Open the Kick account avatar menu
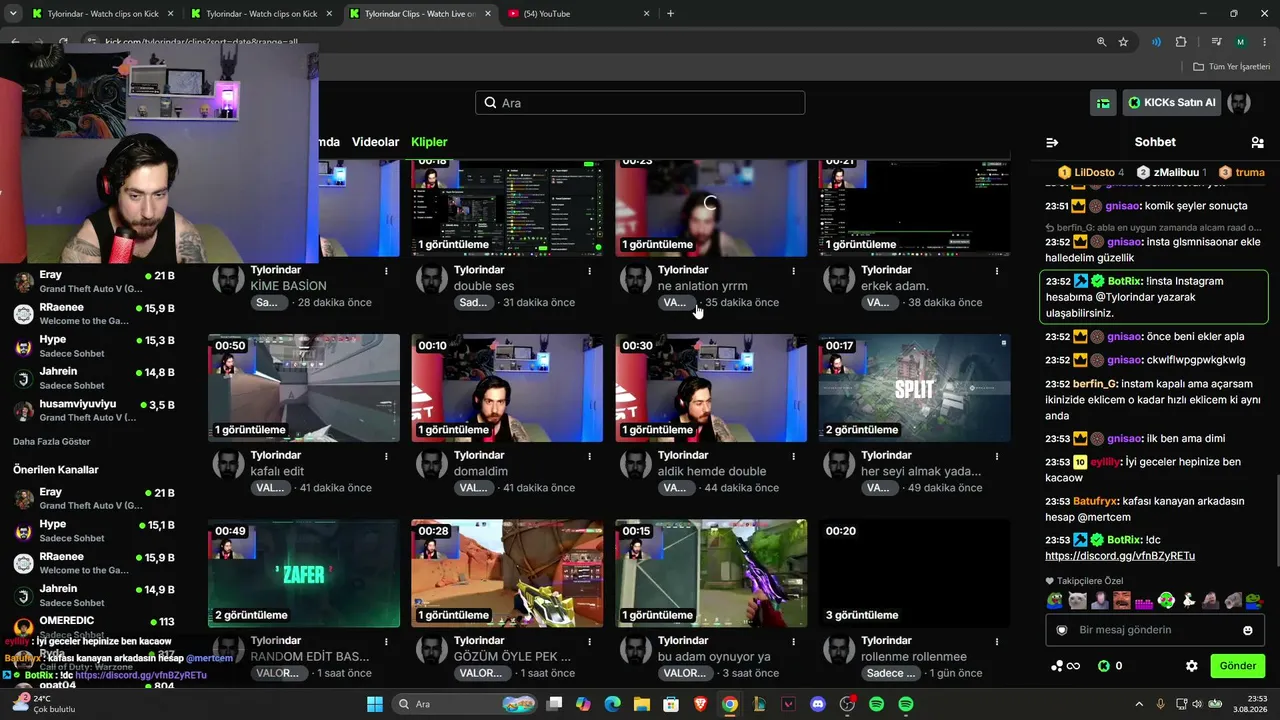 click(x=1239, y=103)
